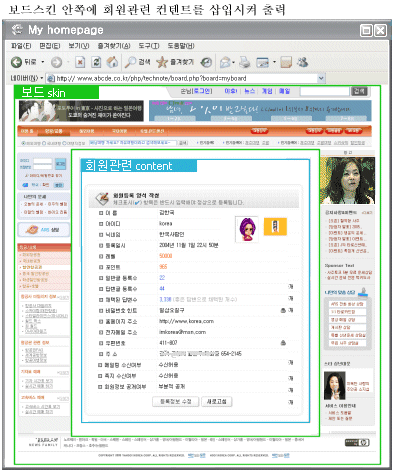This screenshot has height=470, width=394.
Task: Expand the address bar URL dropdown
Action: click(x=321, y=78)
